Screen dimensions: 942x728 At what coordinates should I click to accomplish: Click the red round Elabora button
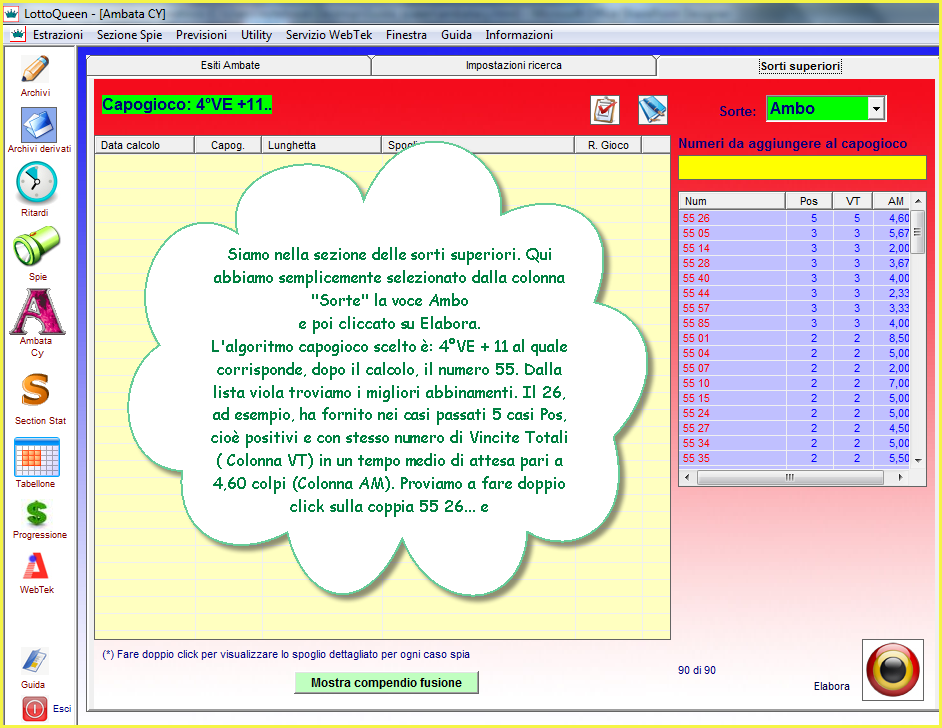coord(893,670)
